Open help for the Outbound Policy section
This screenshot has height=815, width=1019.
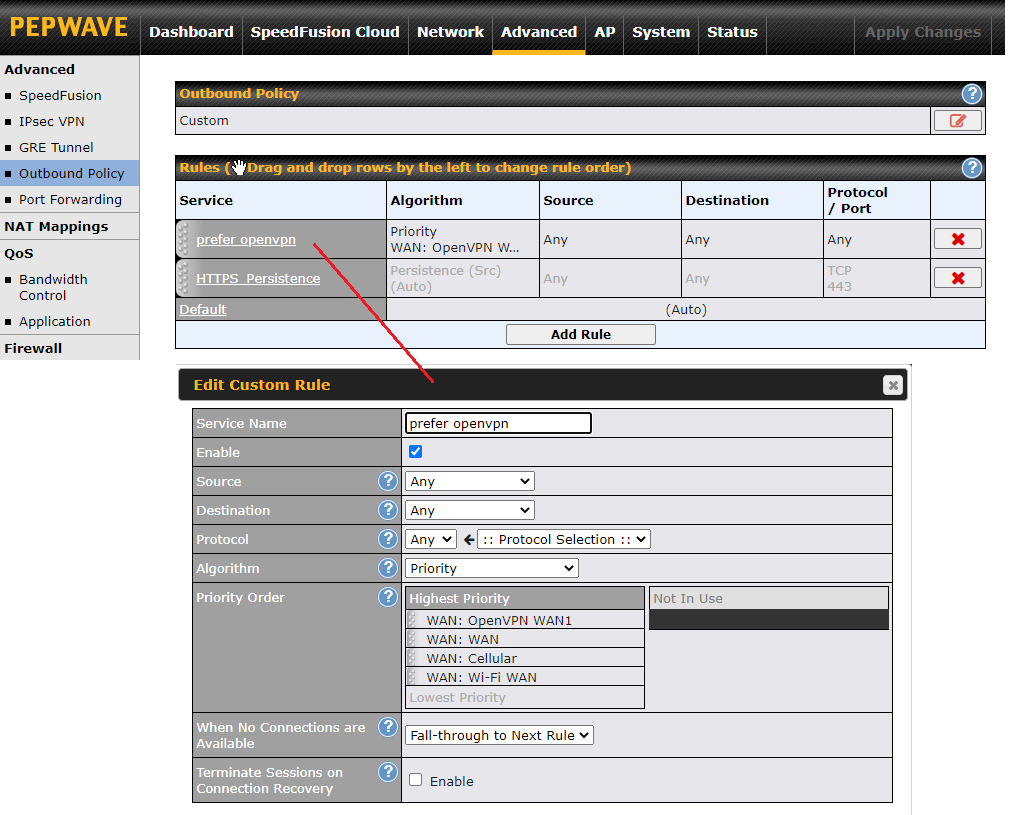point(971,94)
